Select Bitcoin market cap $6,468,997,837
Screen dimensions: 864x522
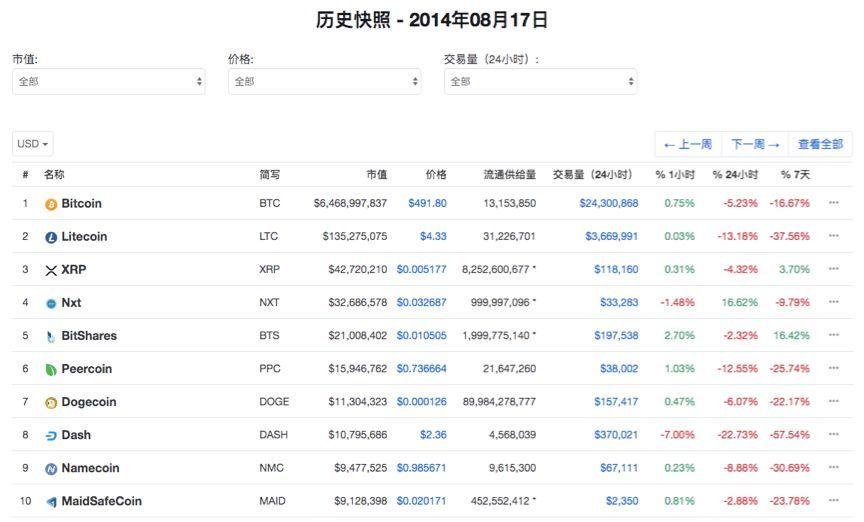350,203
